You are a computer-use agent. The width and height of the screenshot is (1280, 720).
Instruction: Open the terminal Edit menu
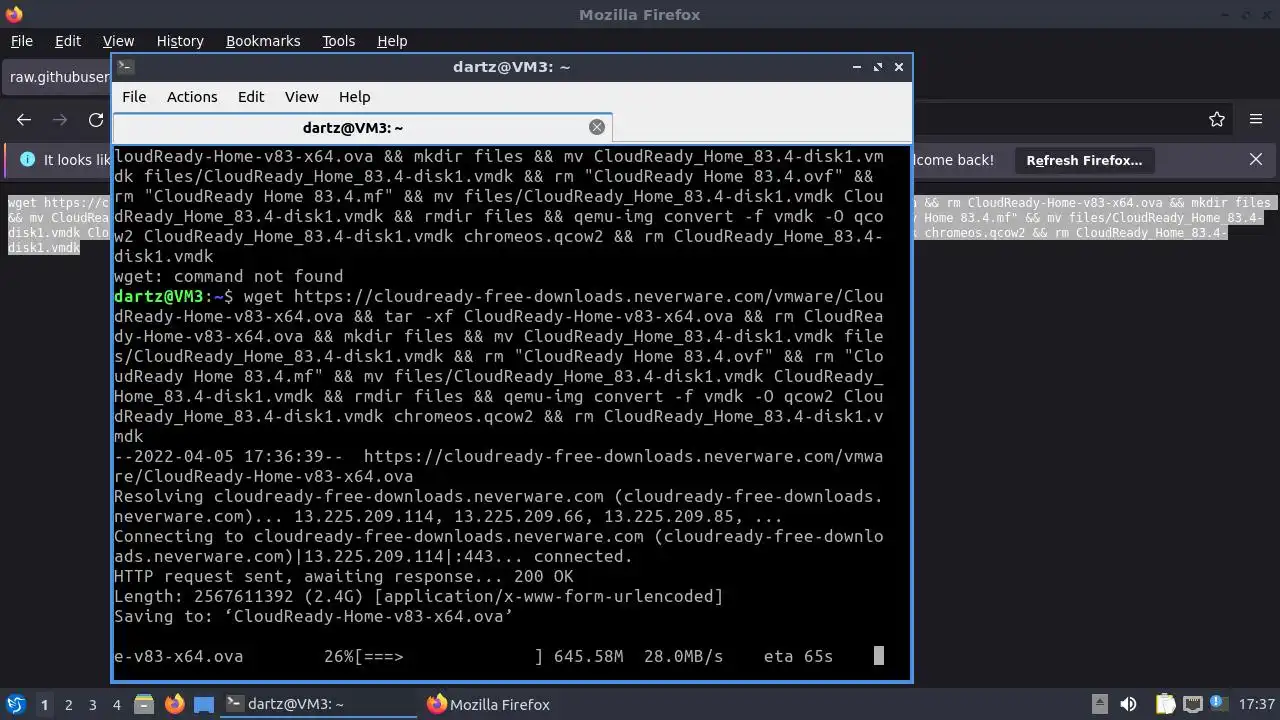tap(251, 97)
